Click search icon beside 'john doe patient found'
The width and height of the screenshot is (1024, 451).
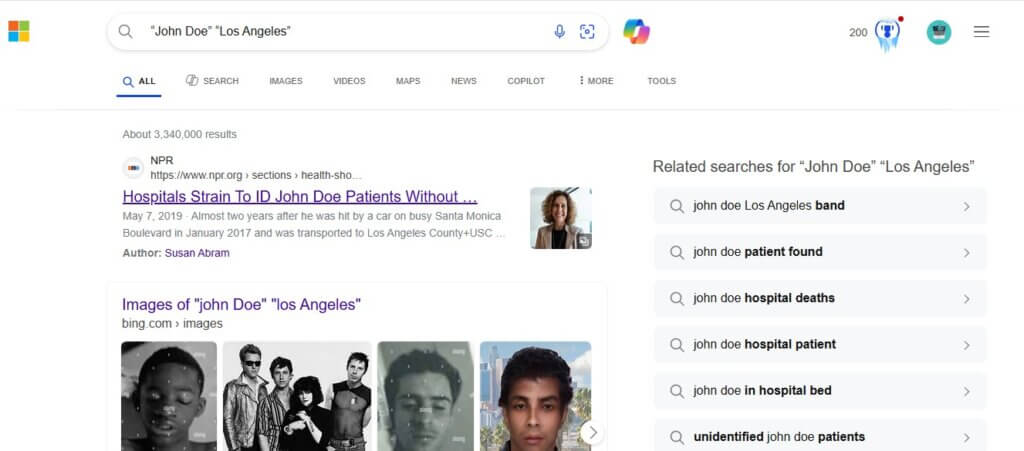(x=677, y=253)
